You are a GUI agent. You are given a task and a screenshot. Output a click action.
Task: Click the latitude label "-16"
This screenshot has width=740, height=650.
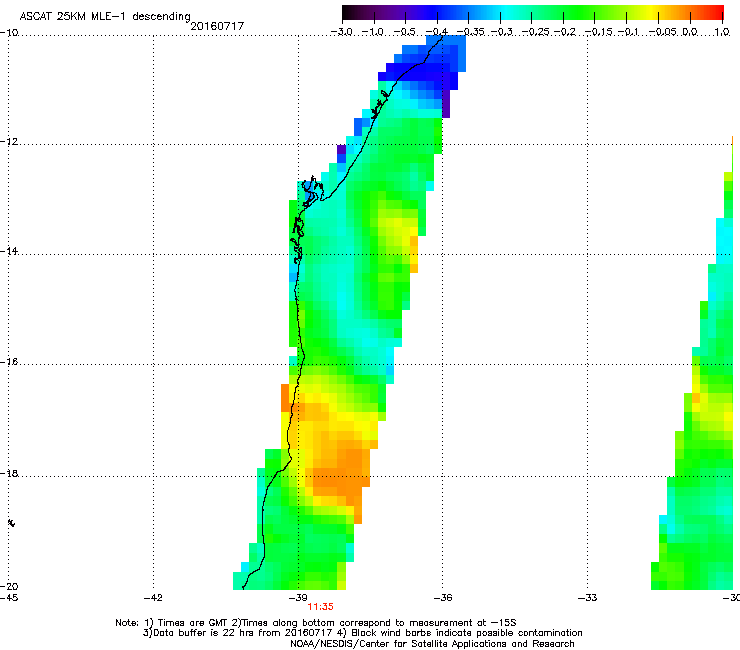pyautogui.click(x=9, y=362)
